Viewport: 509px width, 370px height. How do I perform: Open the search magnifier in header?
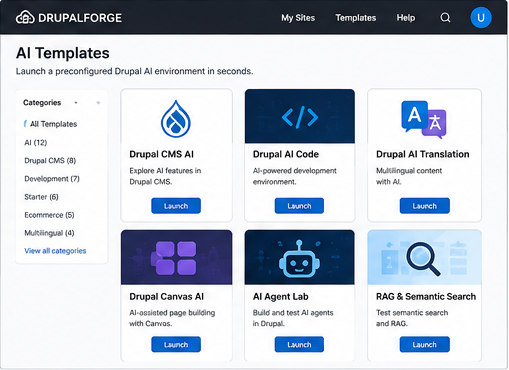(445, 17)
